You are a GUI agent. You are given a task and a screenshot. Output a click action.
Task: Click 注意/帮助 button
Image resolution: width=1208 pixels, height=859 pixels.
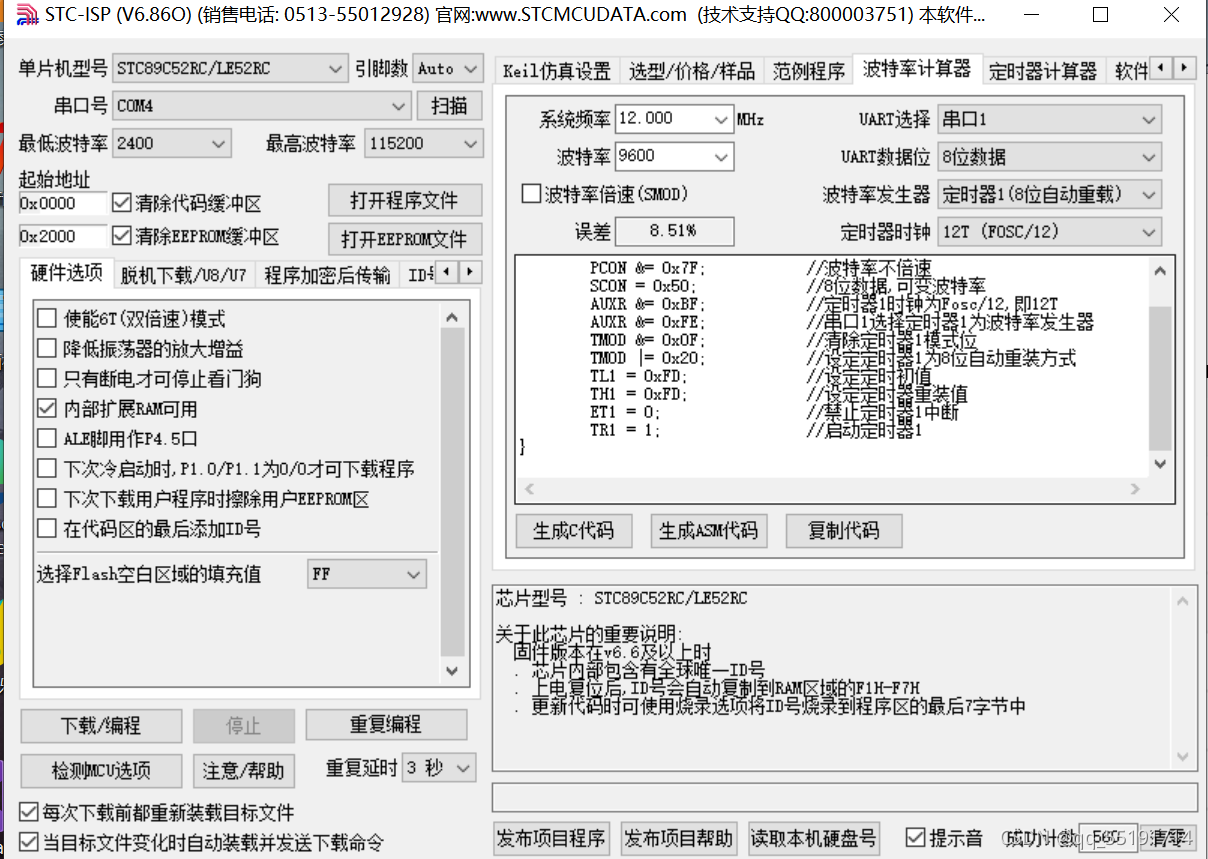click(244, 771)
